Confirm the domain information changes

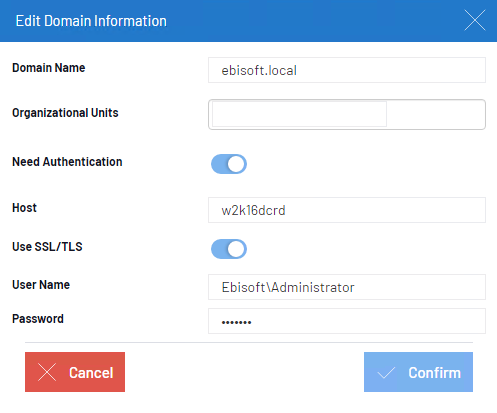418,372
